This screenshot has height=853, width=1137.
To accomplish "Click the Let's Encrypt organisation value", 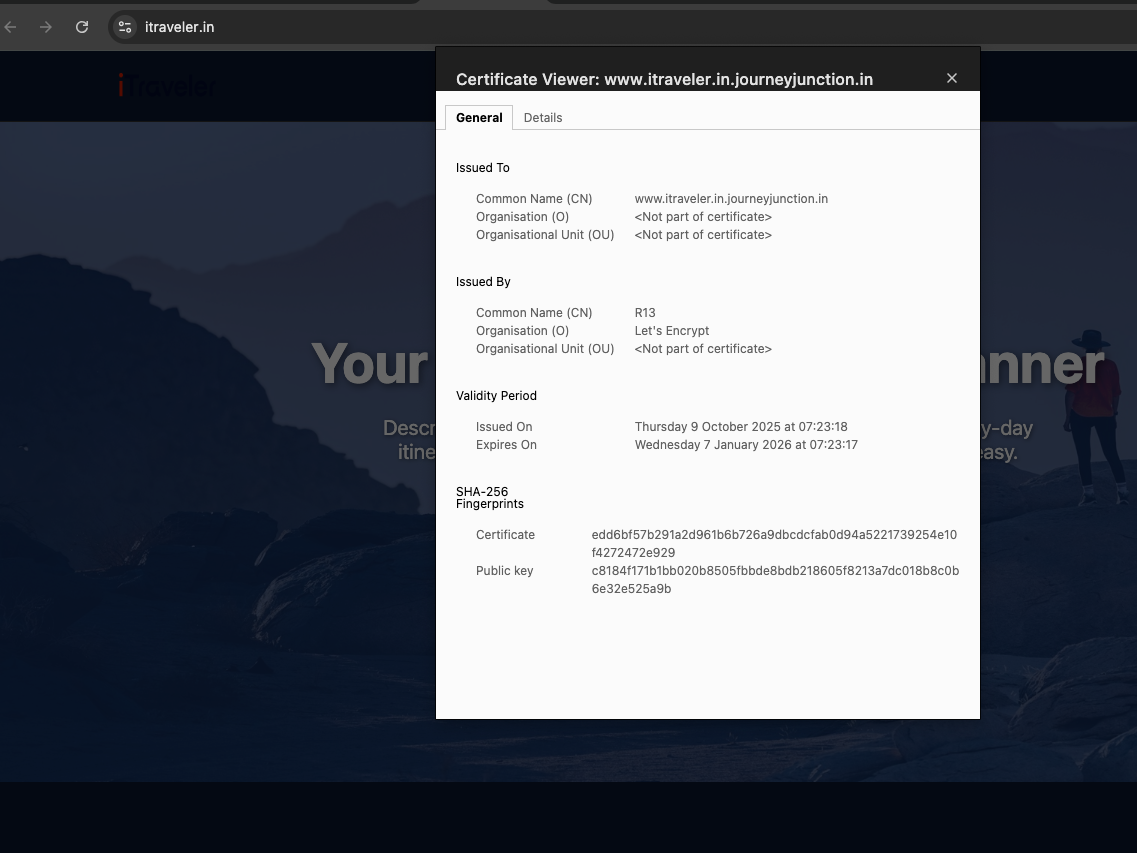I will click(x=672, y=331).
